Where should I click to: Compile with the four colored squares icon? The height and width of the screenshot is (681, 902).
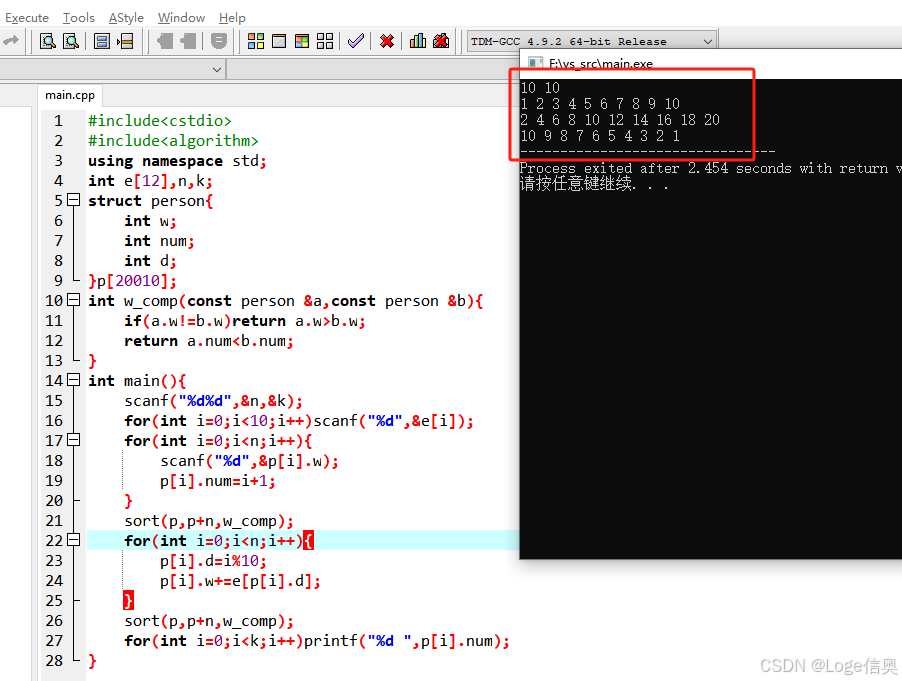tap(255, 41)
